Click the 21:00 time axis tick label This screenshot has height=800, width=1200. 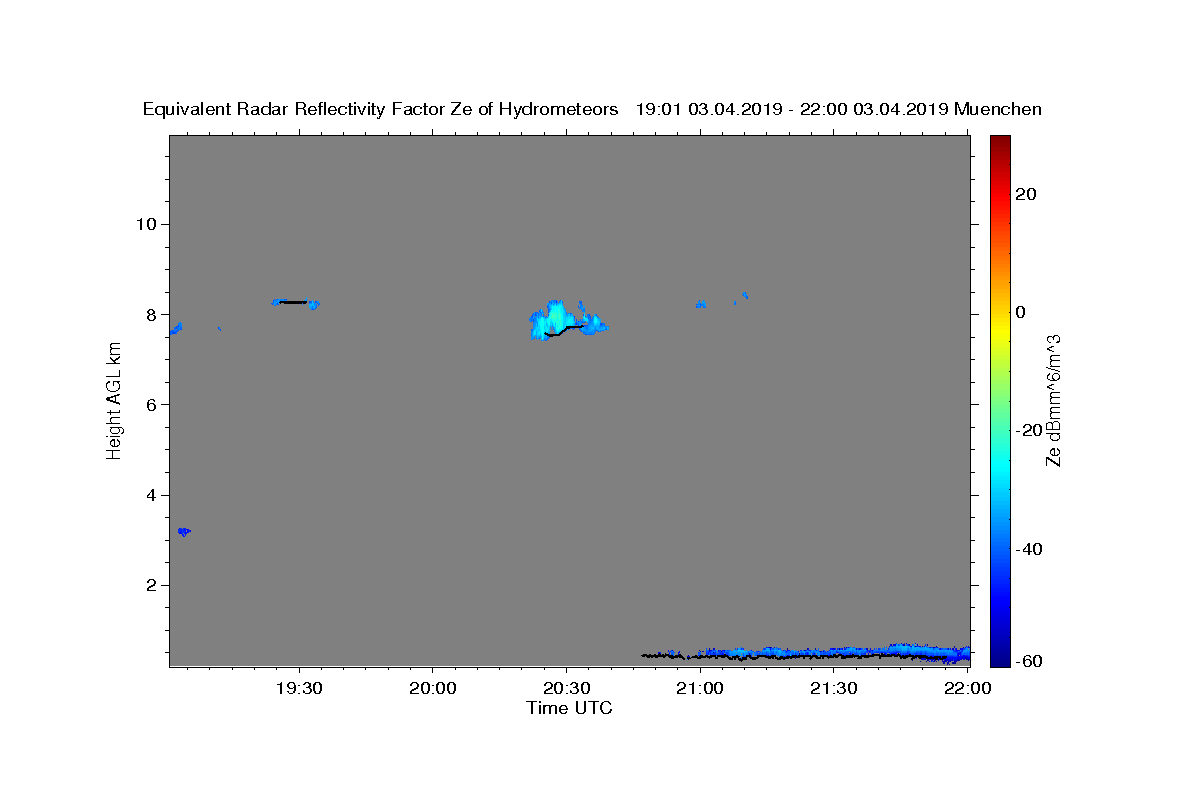[x=700, y=688]
